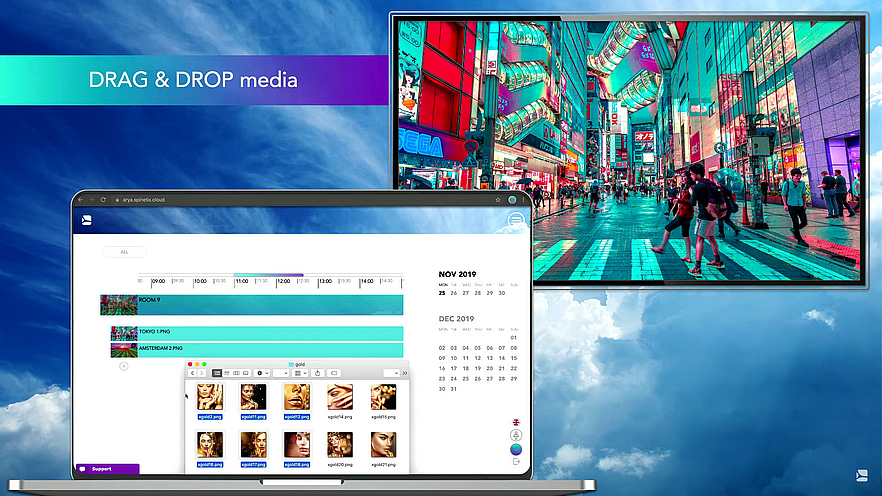Image resolution: width=882 pixels, height=496 pixels.
Task: Open the Finder group-by dropdown
Action: click(299, 373)
